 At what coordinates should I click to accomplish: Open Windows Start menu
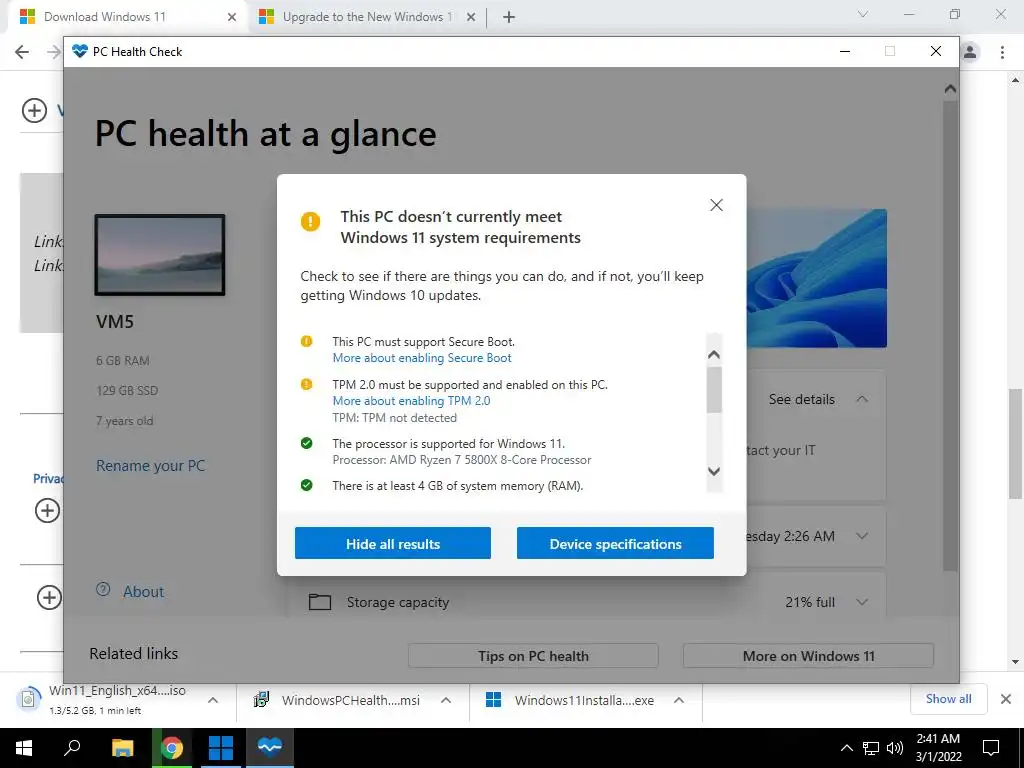(24, 748)
